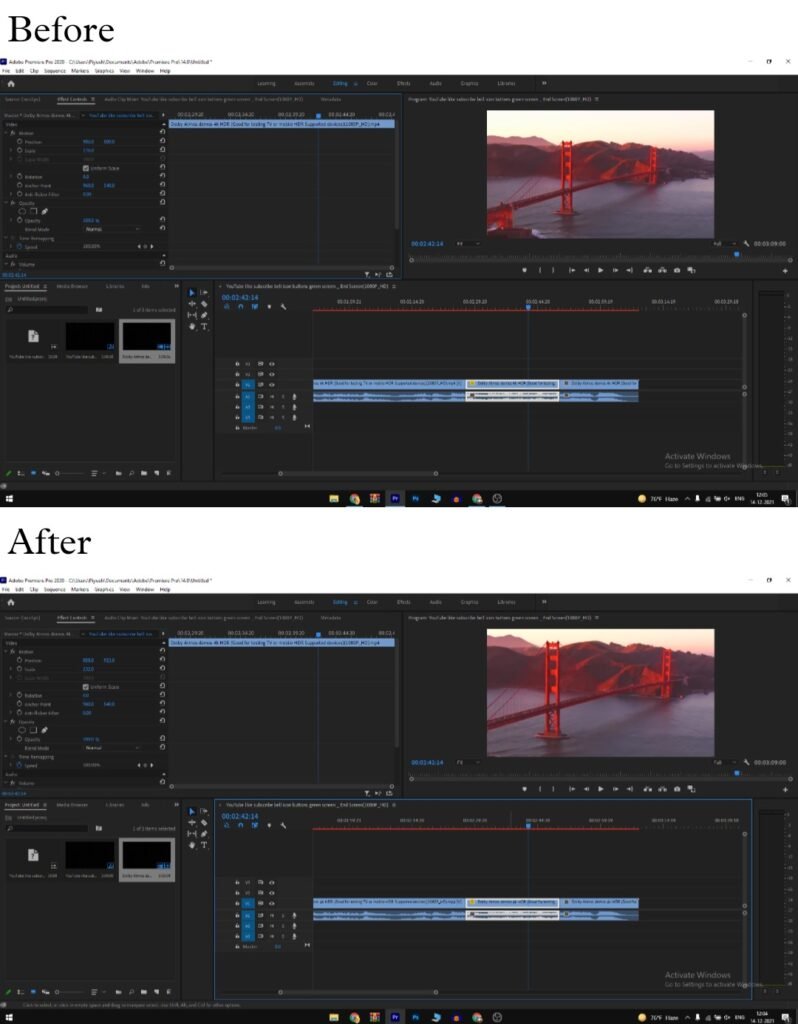Reset the Position parameter in the Before Effect Controls
798x1024 pixels.
tap(163, 141)
